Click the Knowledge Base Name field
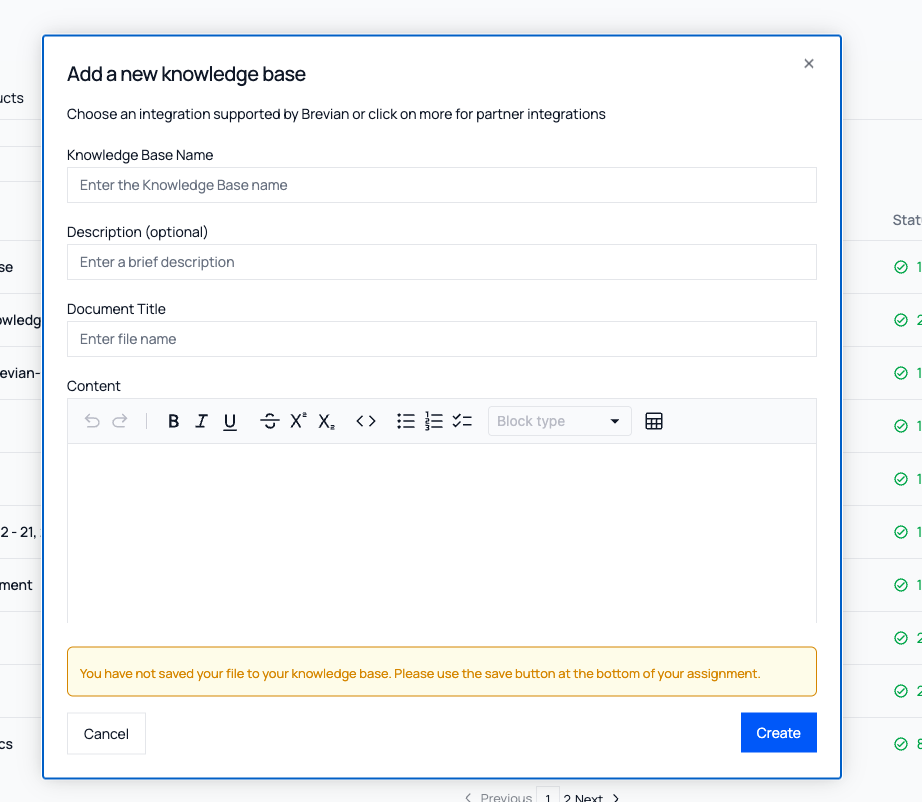 441,185
